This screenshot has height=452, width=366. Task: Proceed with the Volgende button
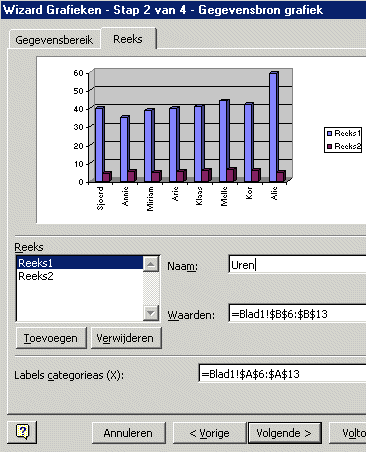[284, 433]
